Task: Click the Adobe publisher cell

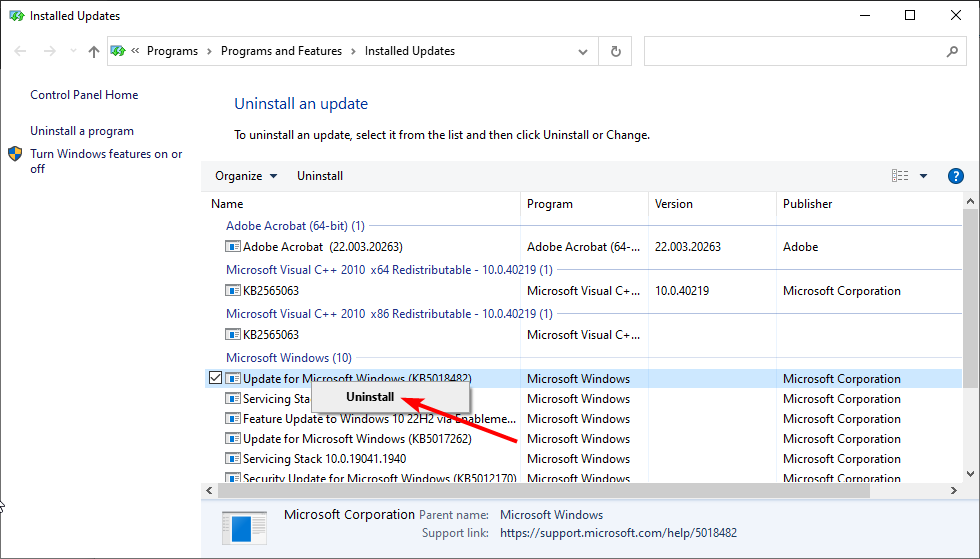Action: click(x=801, y=246)
